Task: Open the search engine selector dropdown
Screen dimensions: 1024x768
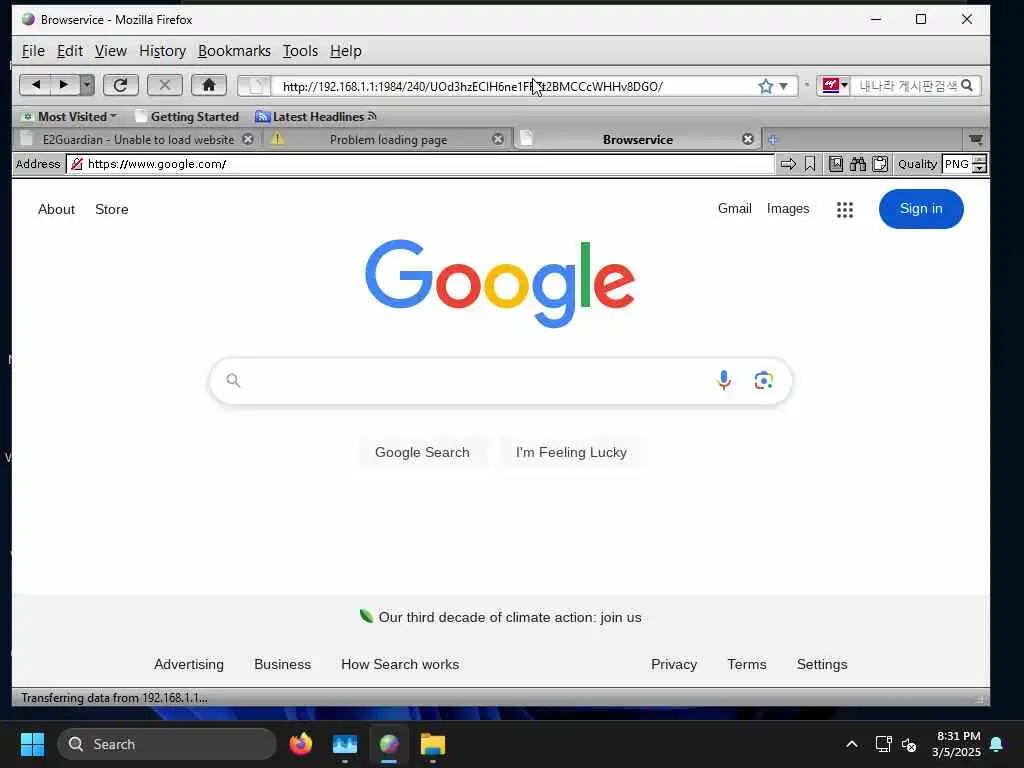Action: tap(834, 86)
